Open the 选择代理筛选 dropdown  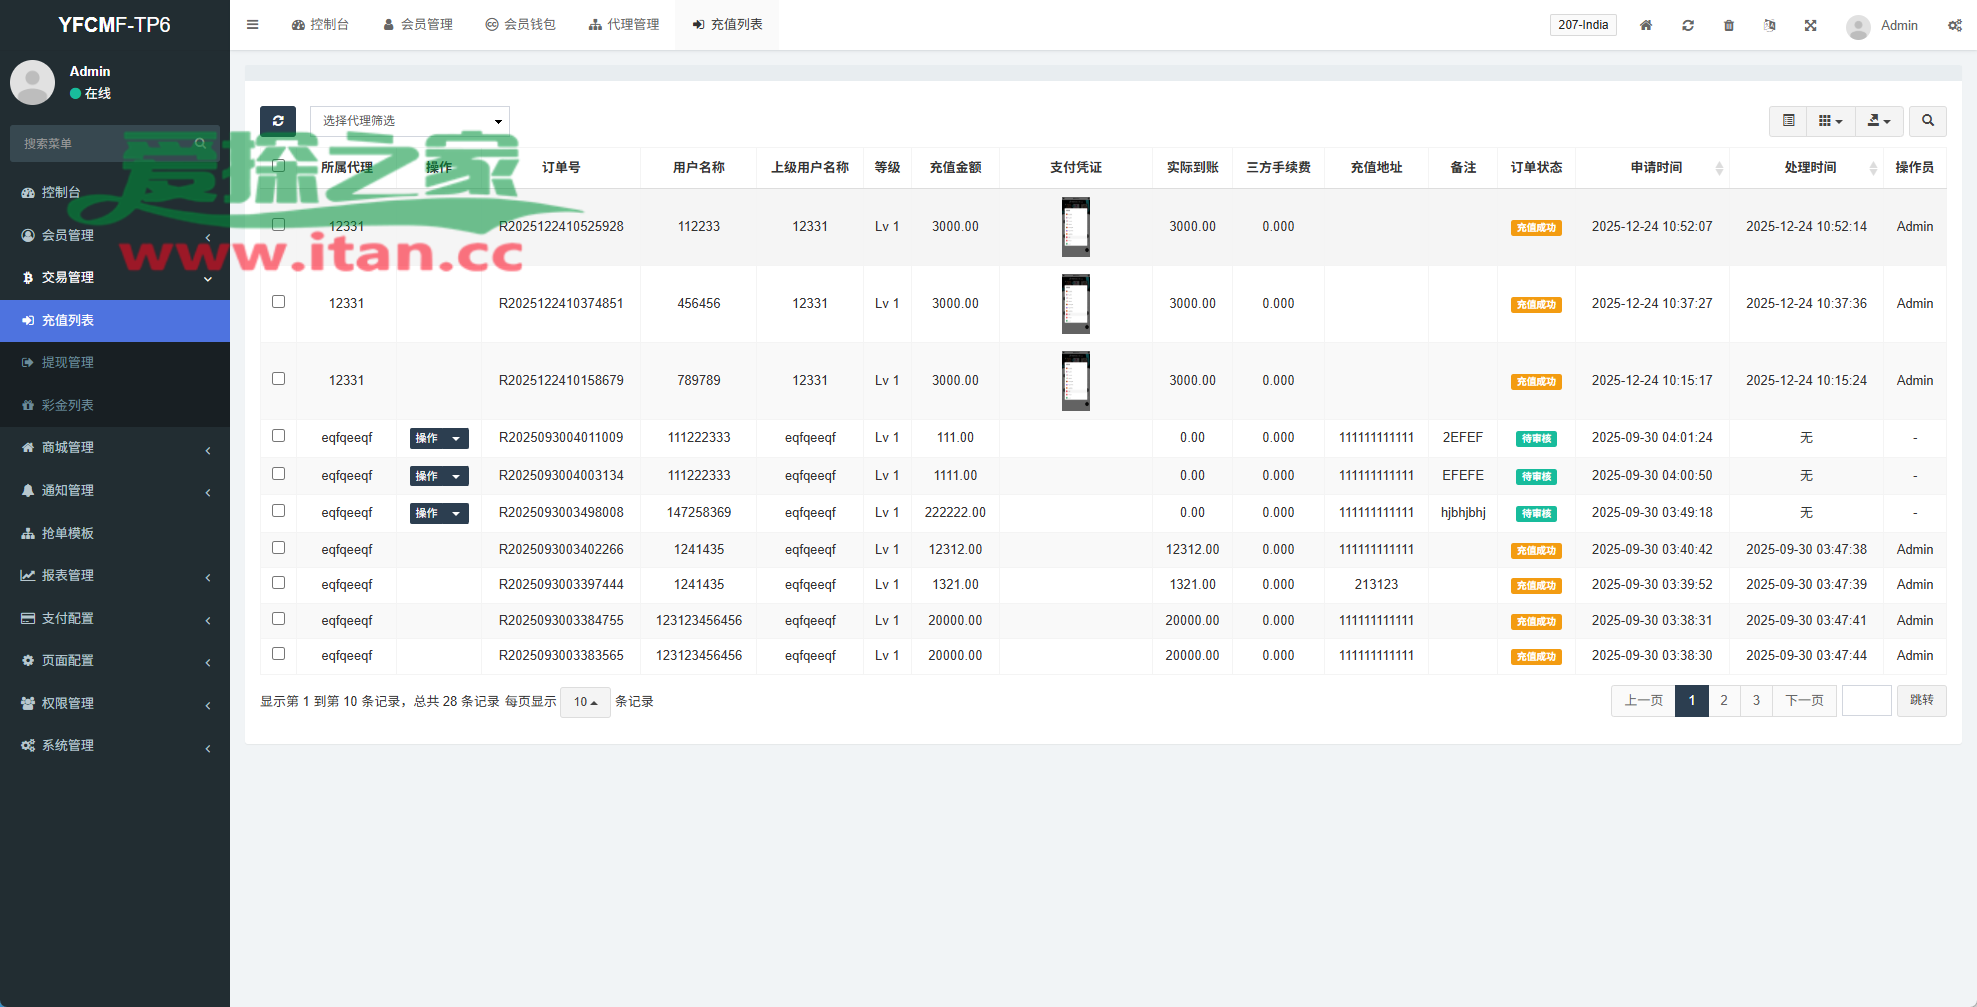coord(410,121)
